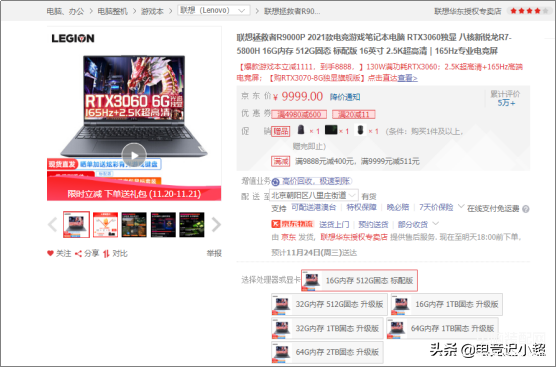Image resolution: width=556 pixels, height=367 pixels.
Task: Expand the logistics options chevron
Action: tap(435, 223)
